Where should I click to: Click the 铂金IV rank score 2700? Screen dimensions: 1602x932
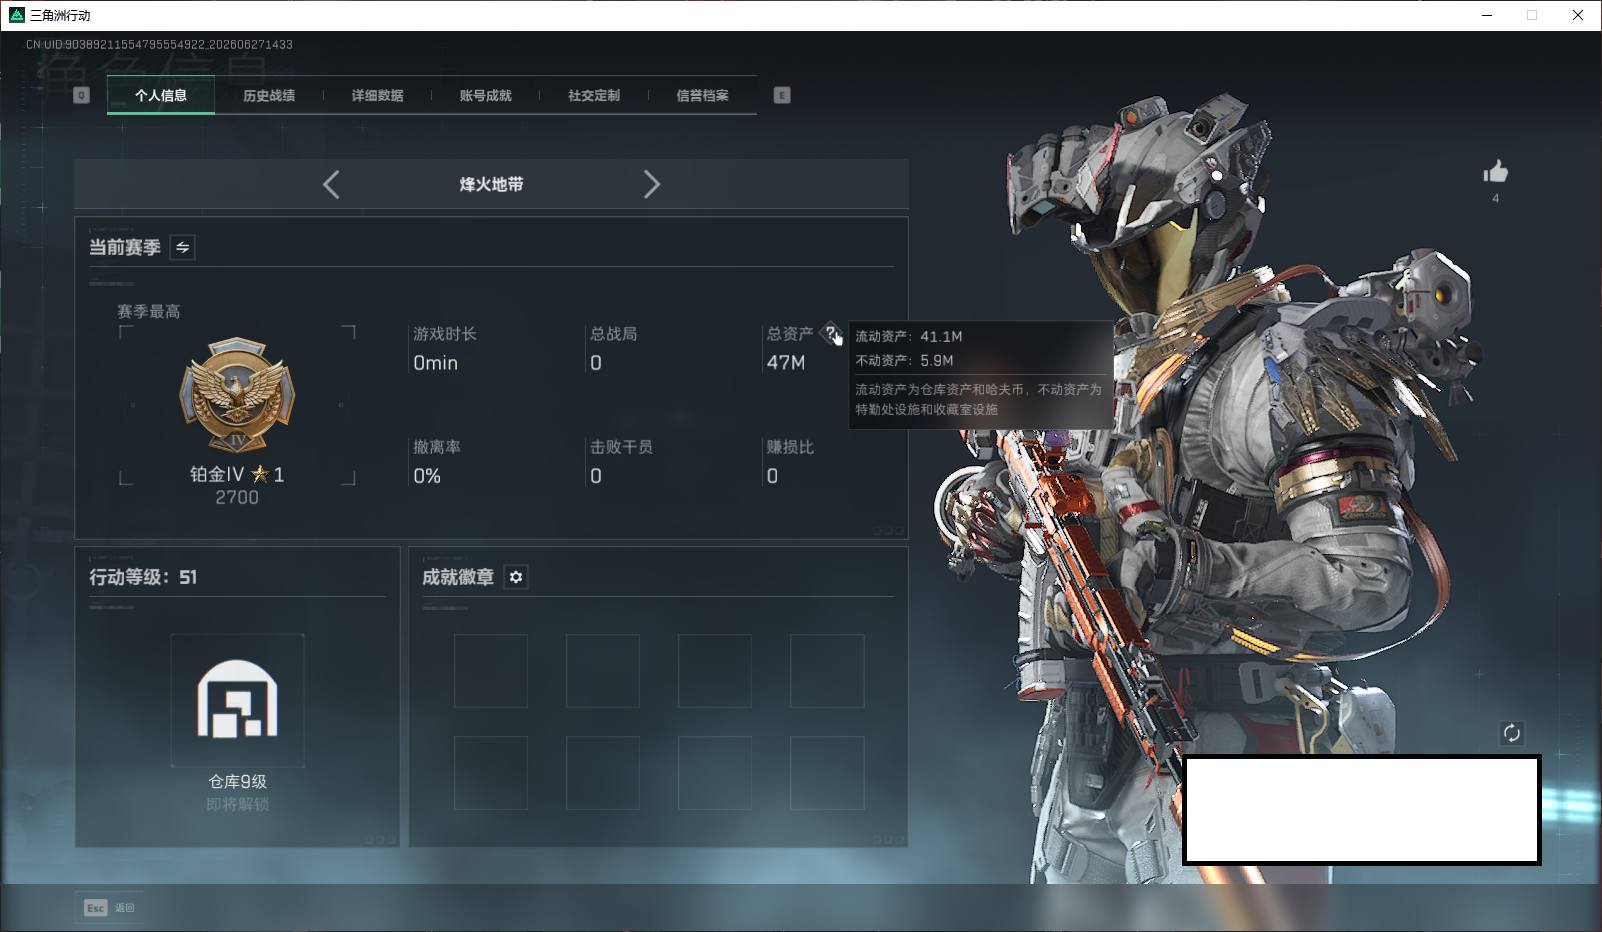coord(237,497)
